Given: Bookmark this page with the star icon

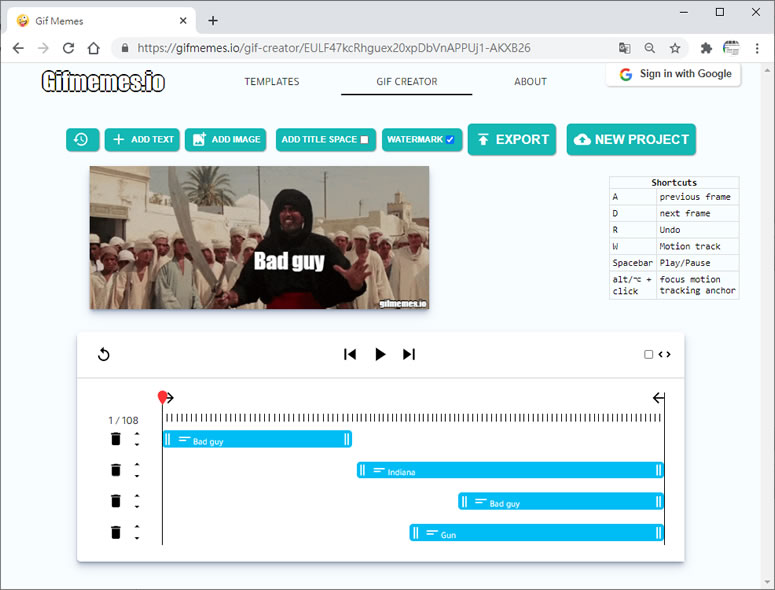Looking at the screenshot, I should 675,48.
